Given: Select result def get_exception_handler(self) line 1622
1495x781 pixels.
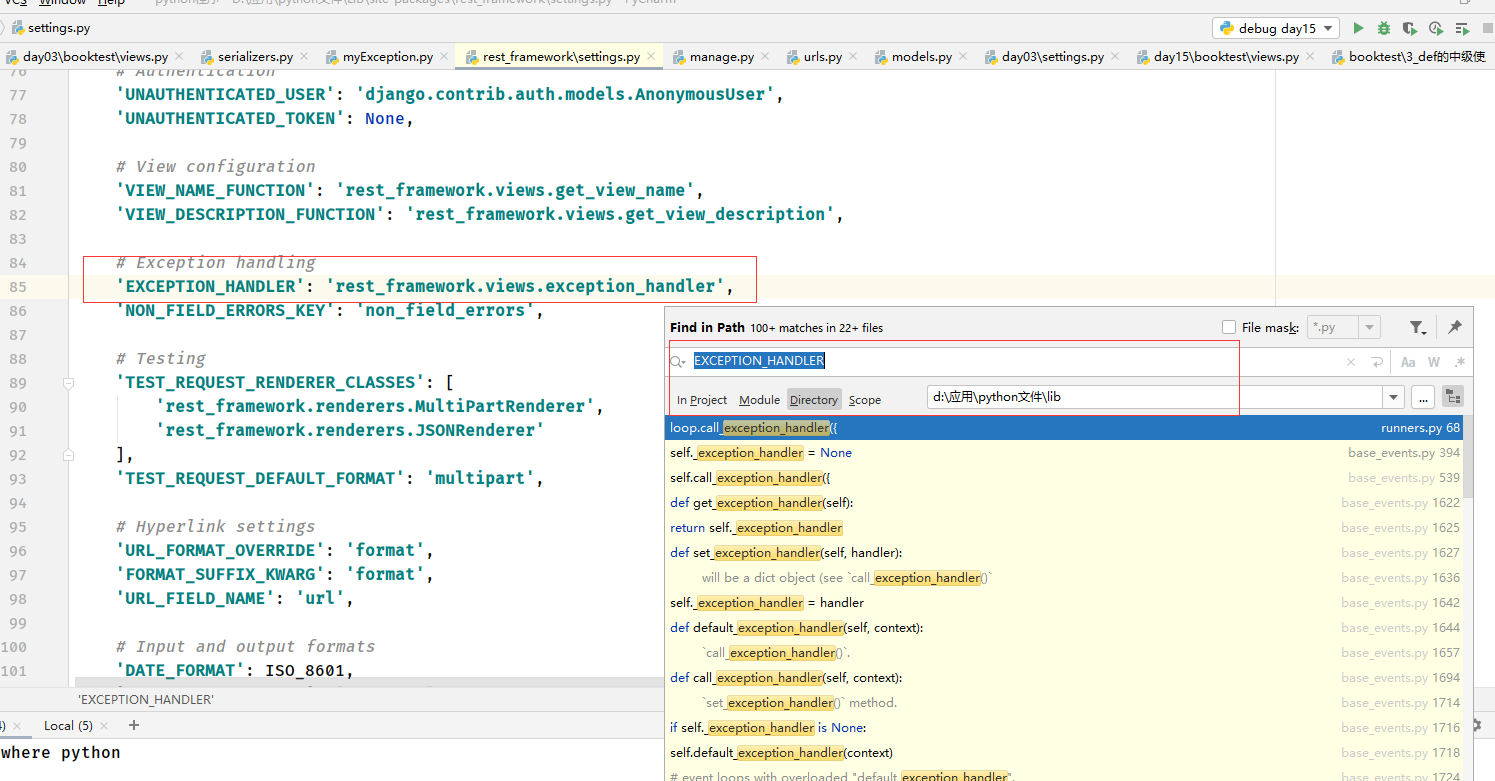Looking at the screenshot, I should point(1064,503).
